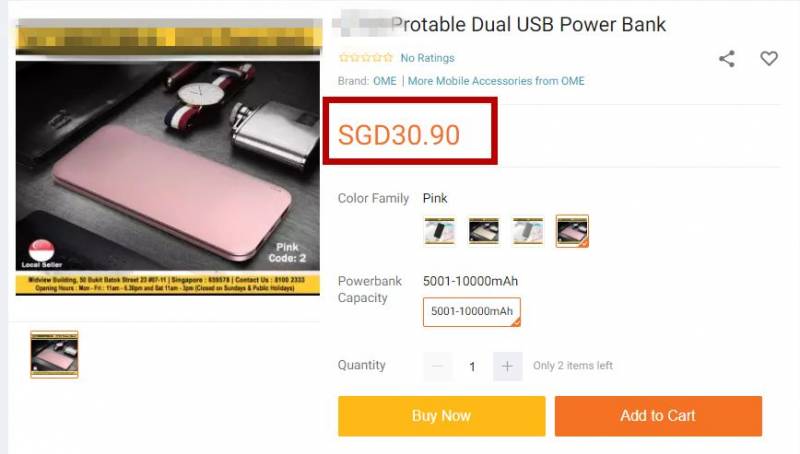Click the No Ratings link

tap(428, 58)
